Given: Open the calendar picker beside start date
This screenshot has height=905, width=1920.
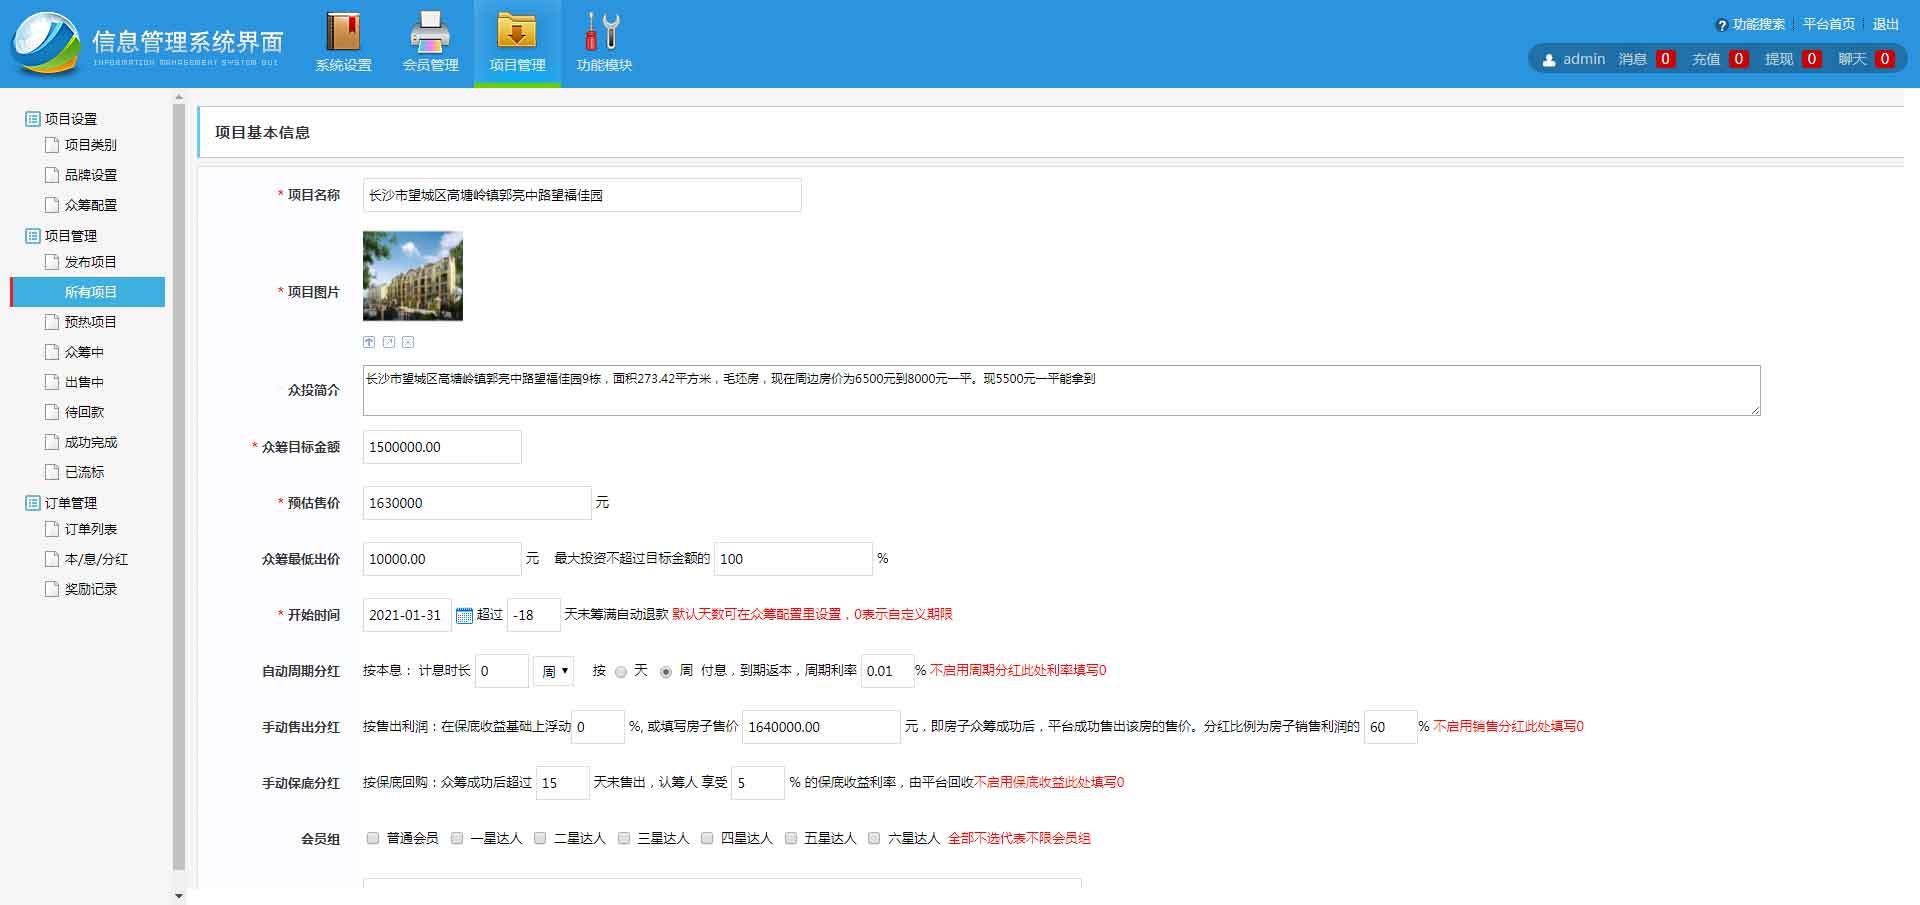Looking at the screenshot, I should tap(464, 616).
